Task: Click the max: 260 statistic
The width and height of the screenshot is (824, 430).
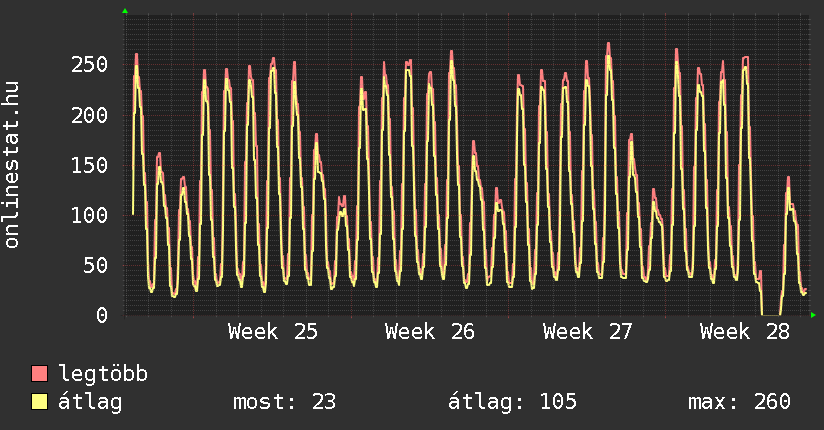Action: coord(739,402)
